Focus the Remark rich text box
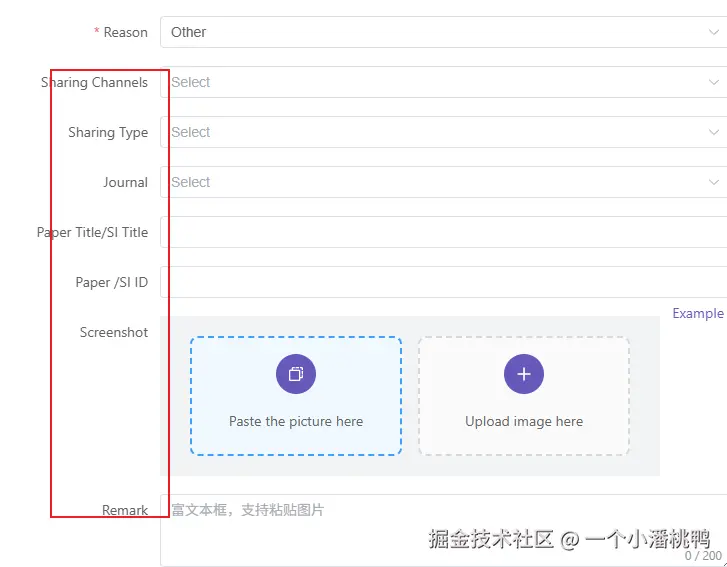727x567 pixels. (x=444, y=530)
